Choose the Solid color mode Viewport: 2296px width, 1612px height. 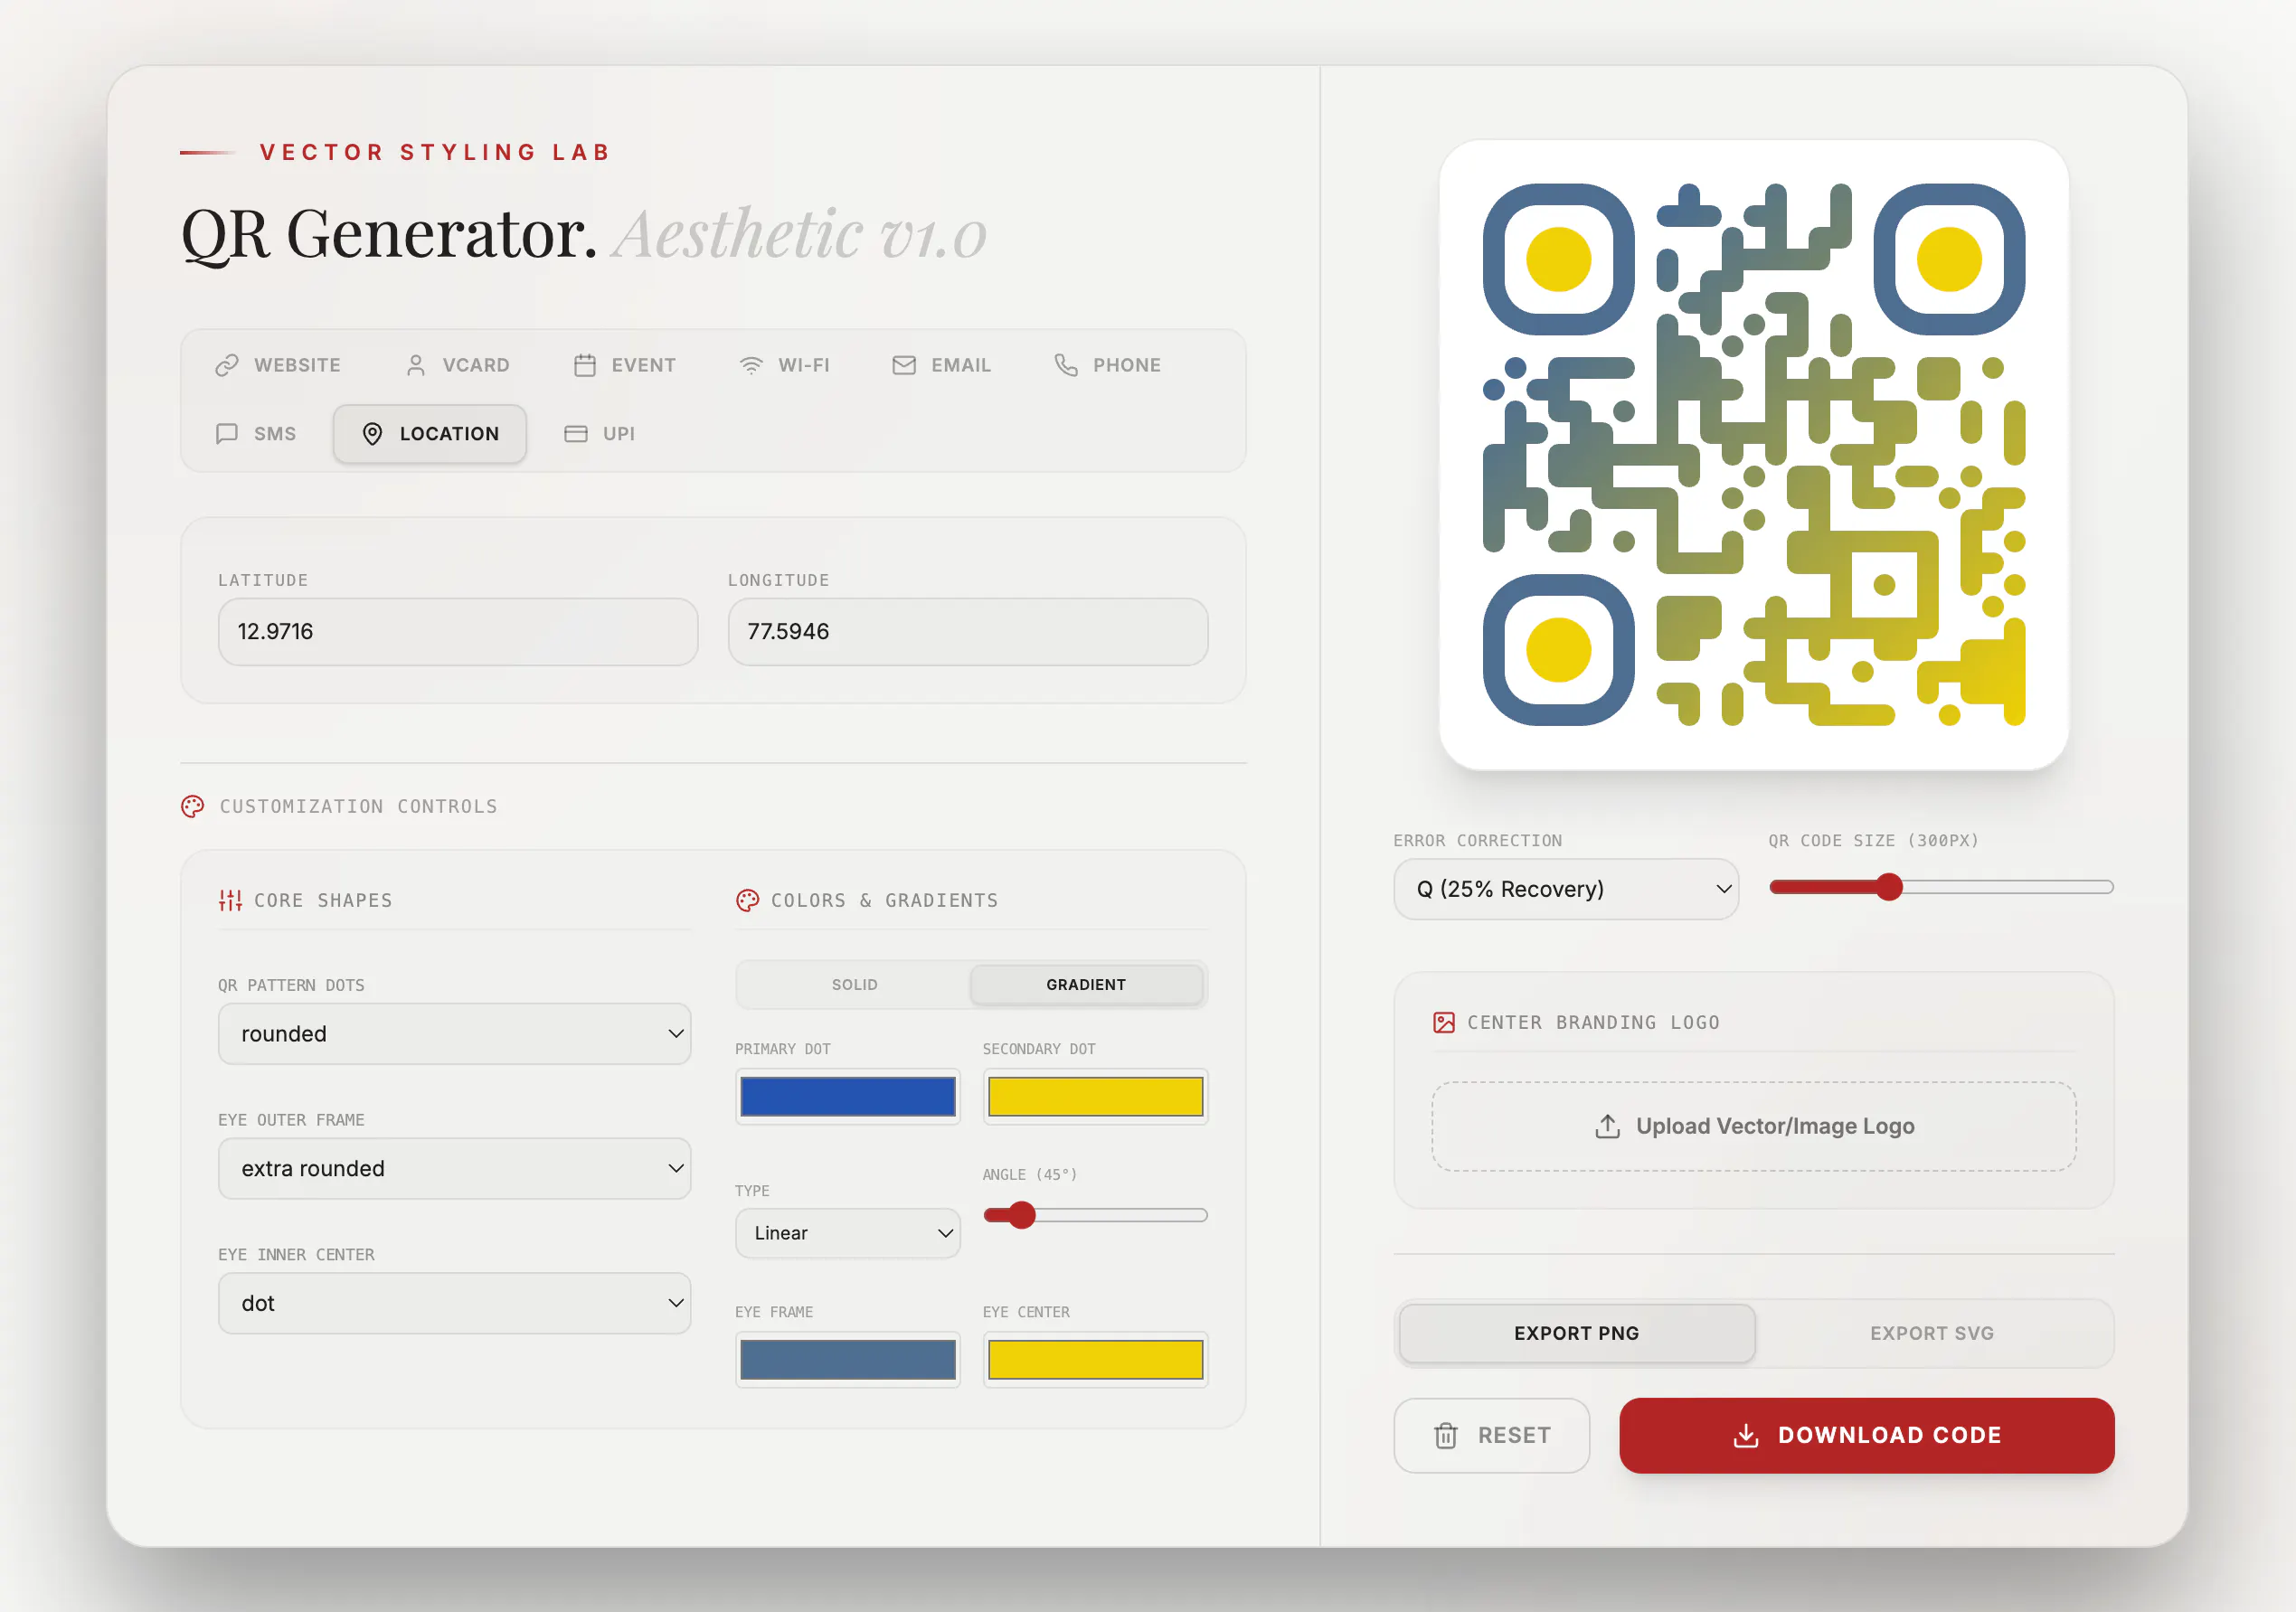pos(854,985)
